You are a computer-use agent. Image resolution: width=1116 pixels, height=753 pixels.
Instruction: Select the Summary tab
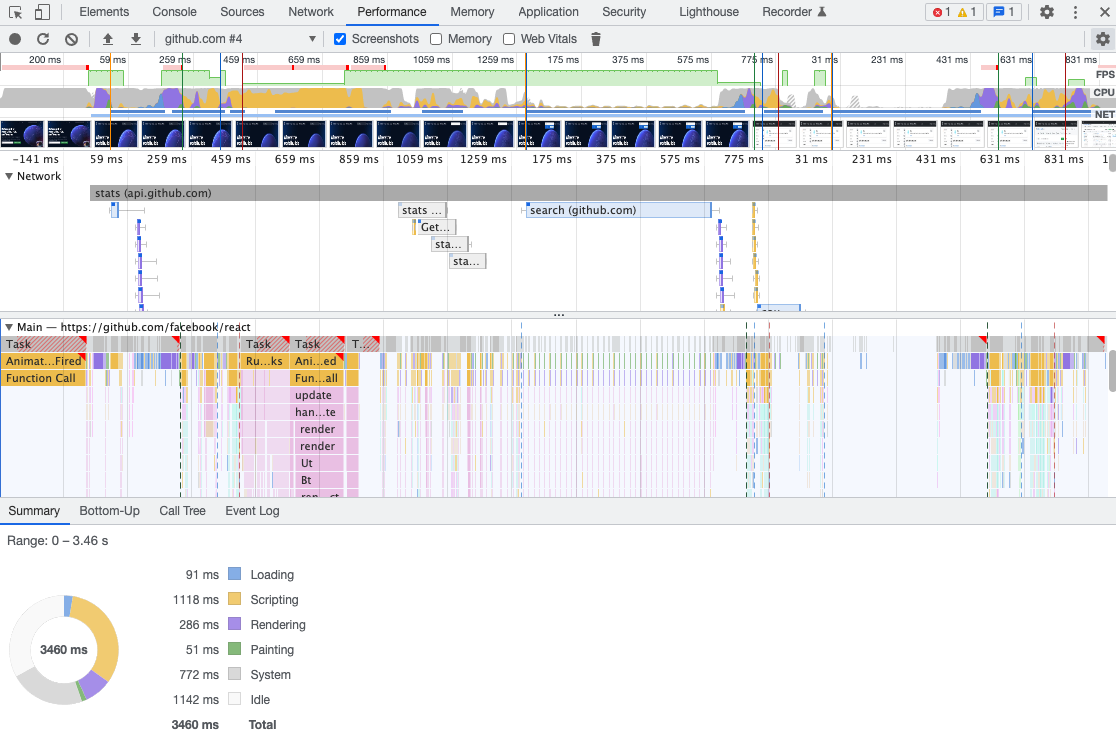(x=34, y=511)
